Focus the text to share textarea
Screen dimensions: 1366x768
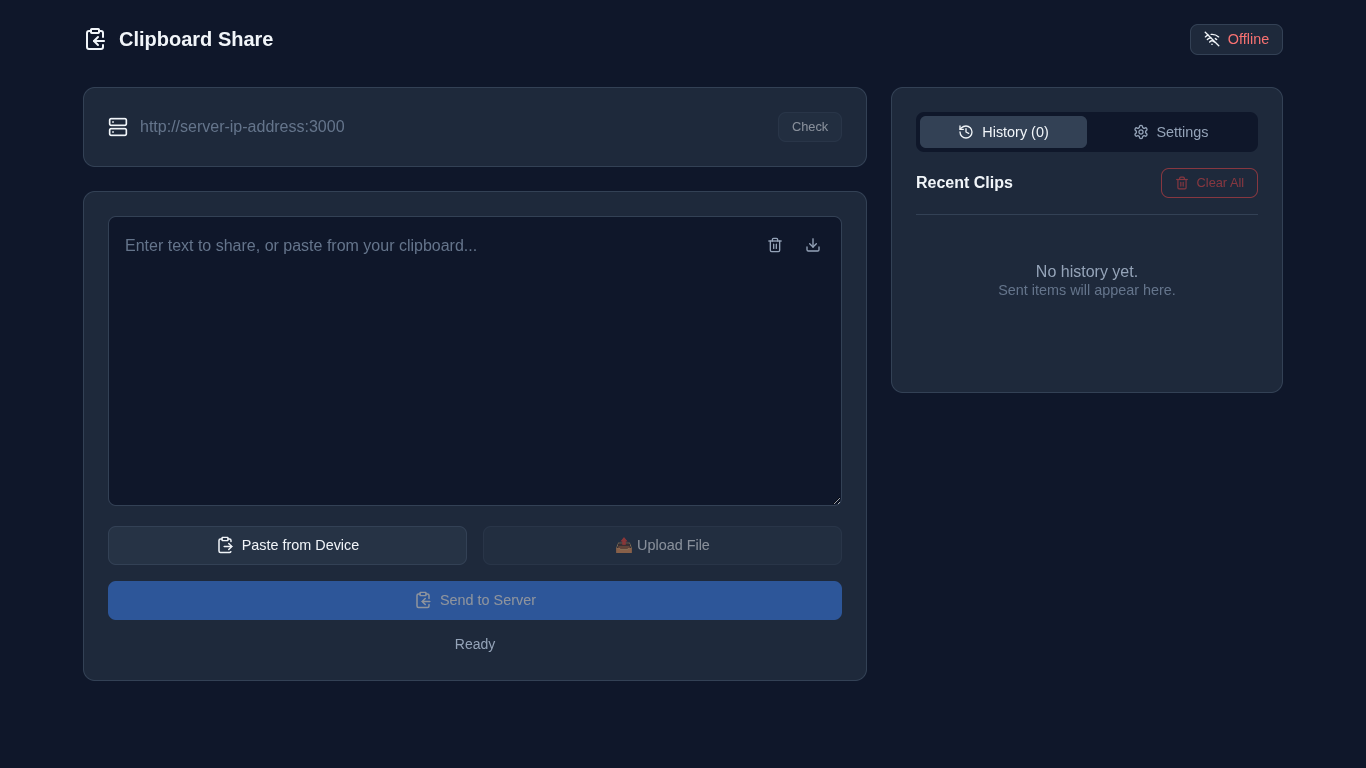pyautogui.click(x=475, y=361)
